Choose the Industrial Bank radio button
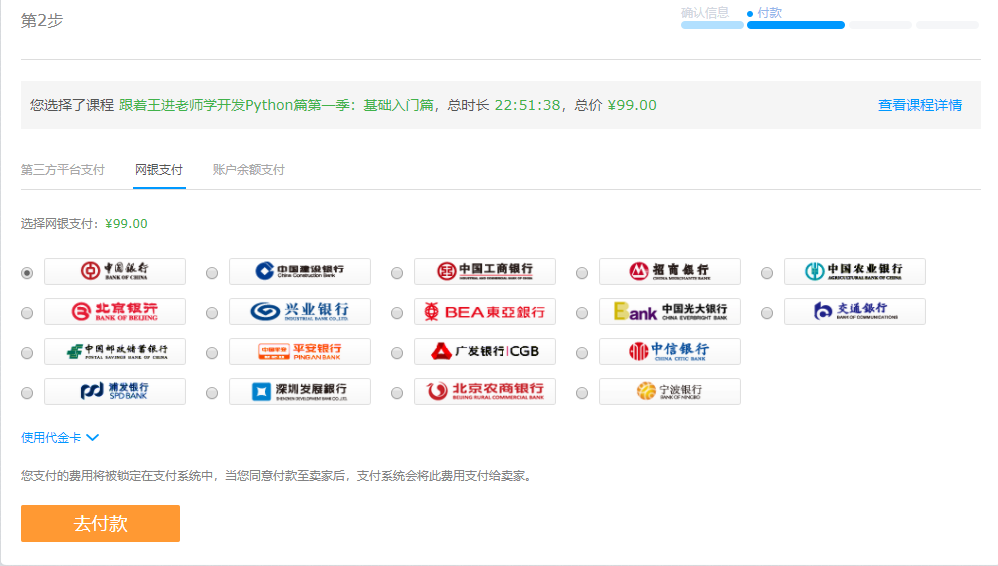 pos(212,313)
